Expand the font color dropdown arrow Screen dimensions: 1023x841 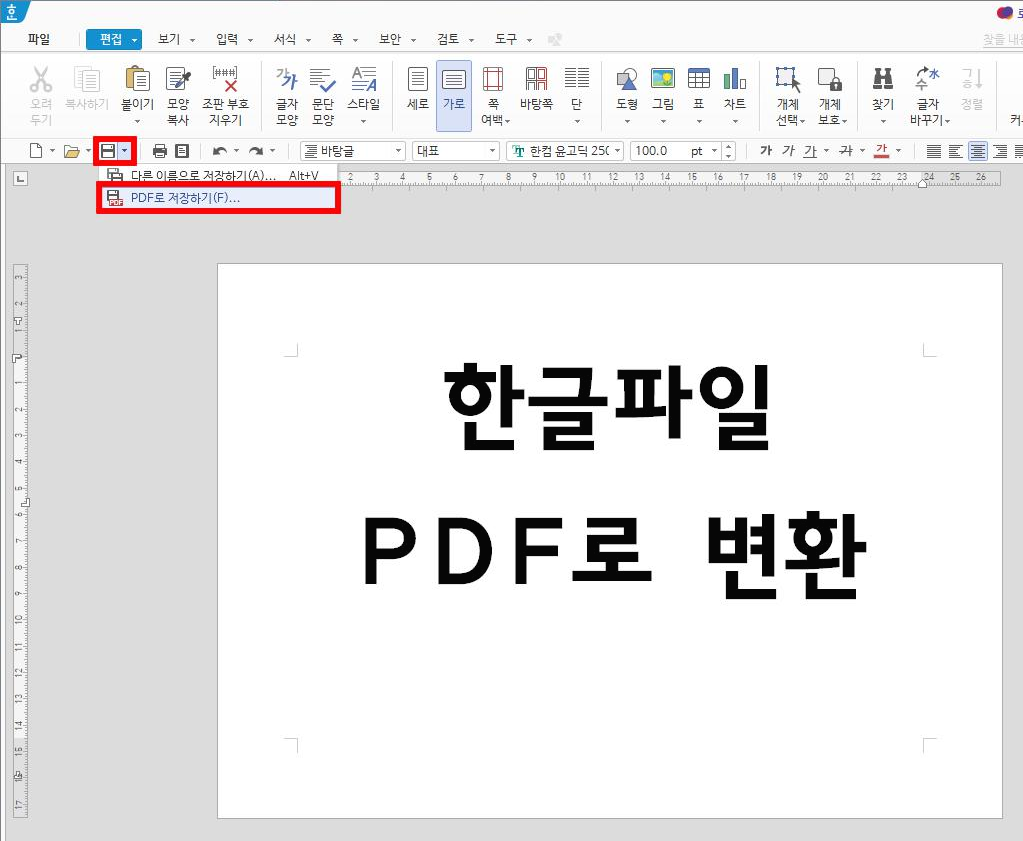point(898,151)
